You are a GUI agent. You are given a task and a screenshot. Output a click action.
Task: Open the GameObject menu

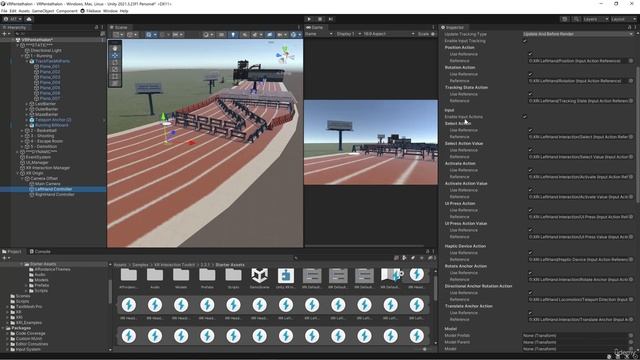click(x=43, y=11)
